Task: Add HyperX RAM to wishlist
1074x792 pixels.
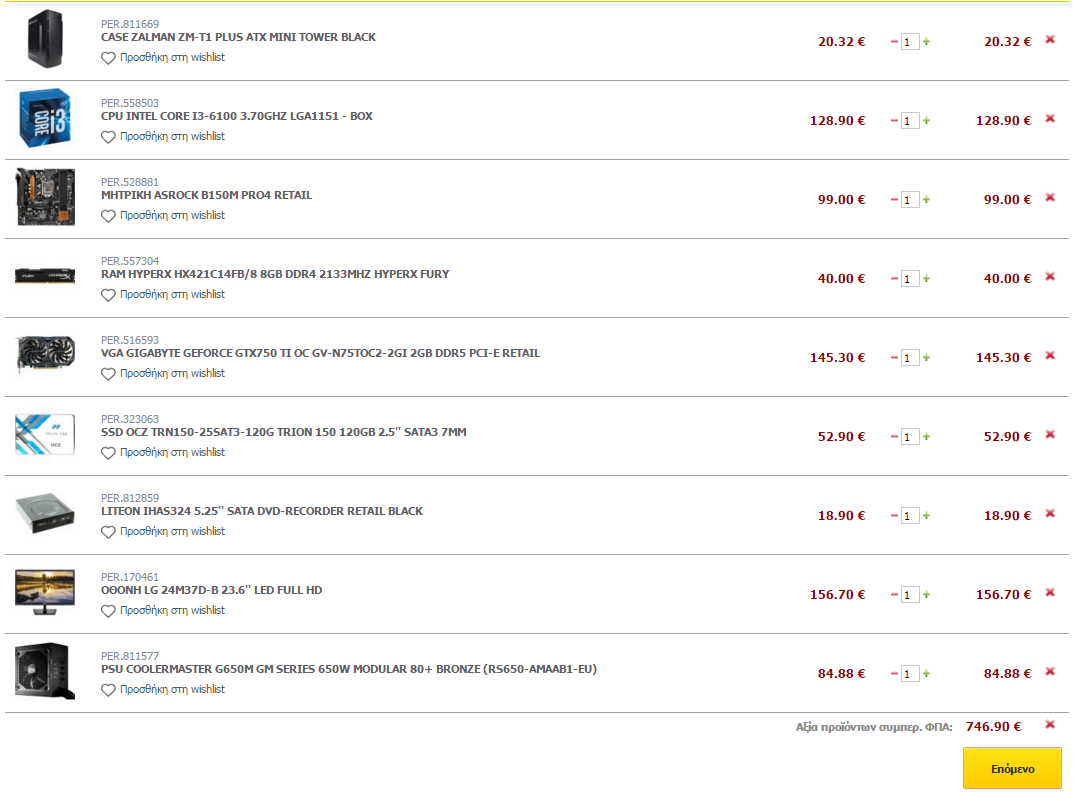Action: pyautogui.click(x=163, y=295)
